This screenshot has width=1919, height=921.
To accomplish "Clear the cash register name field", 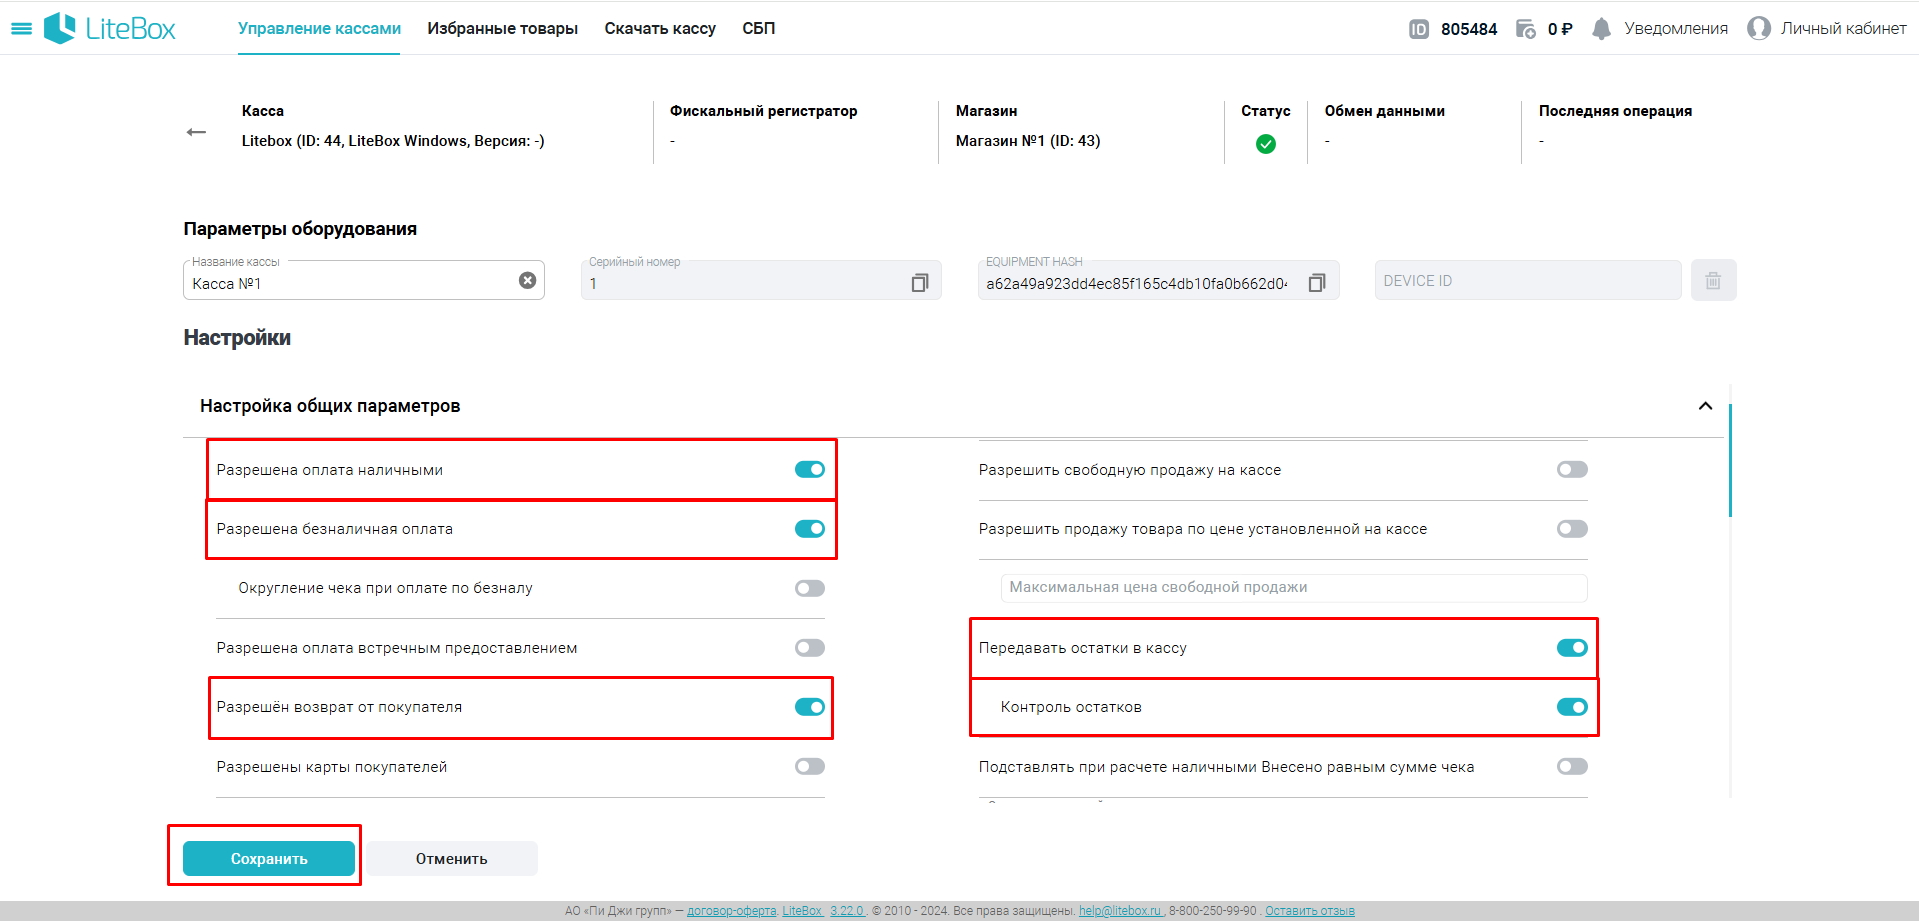I will coord(527,281).
